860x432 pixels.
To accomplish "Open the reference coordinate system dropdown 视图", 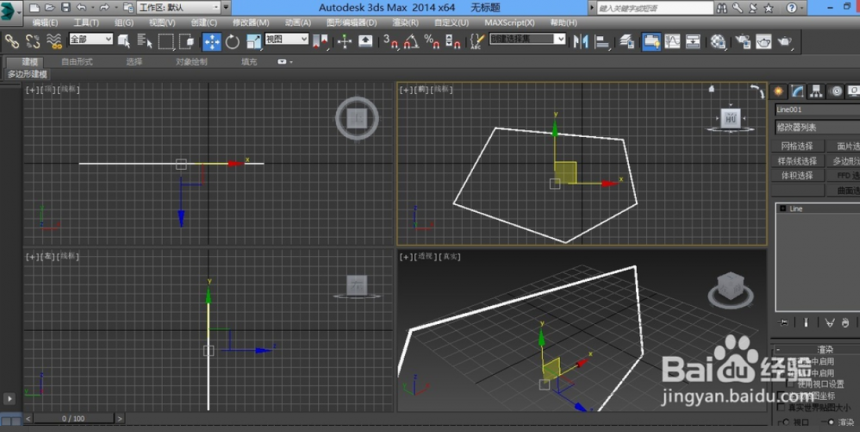I will pyautogui.click(x=287, y=39).
